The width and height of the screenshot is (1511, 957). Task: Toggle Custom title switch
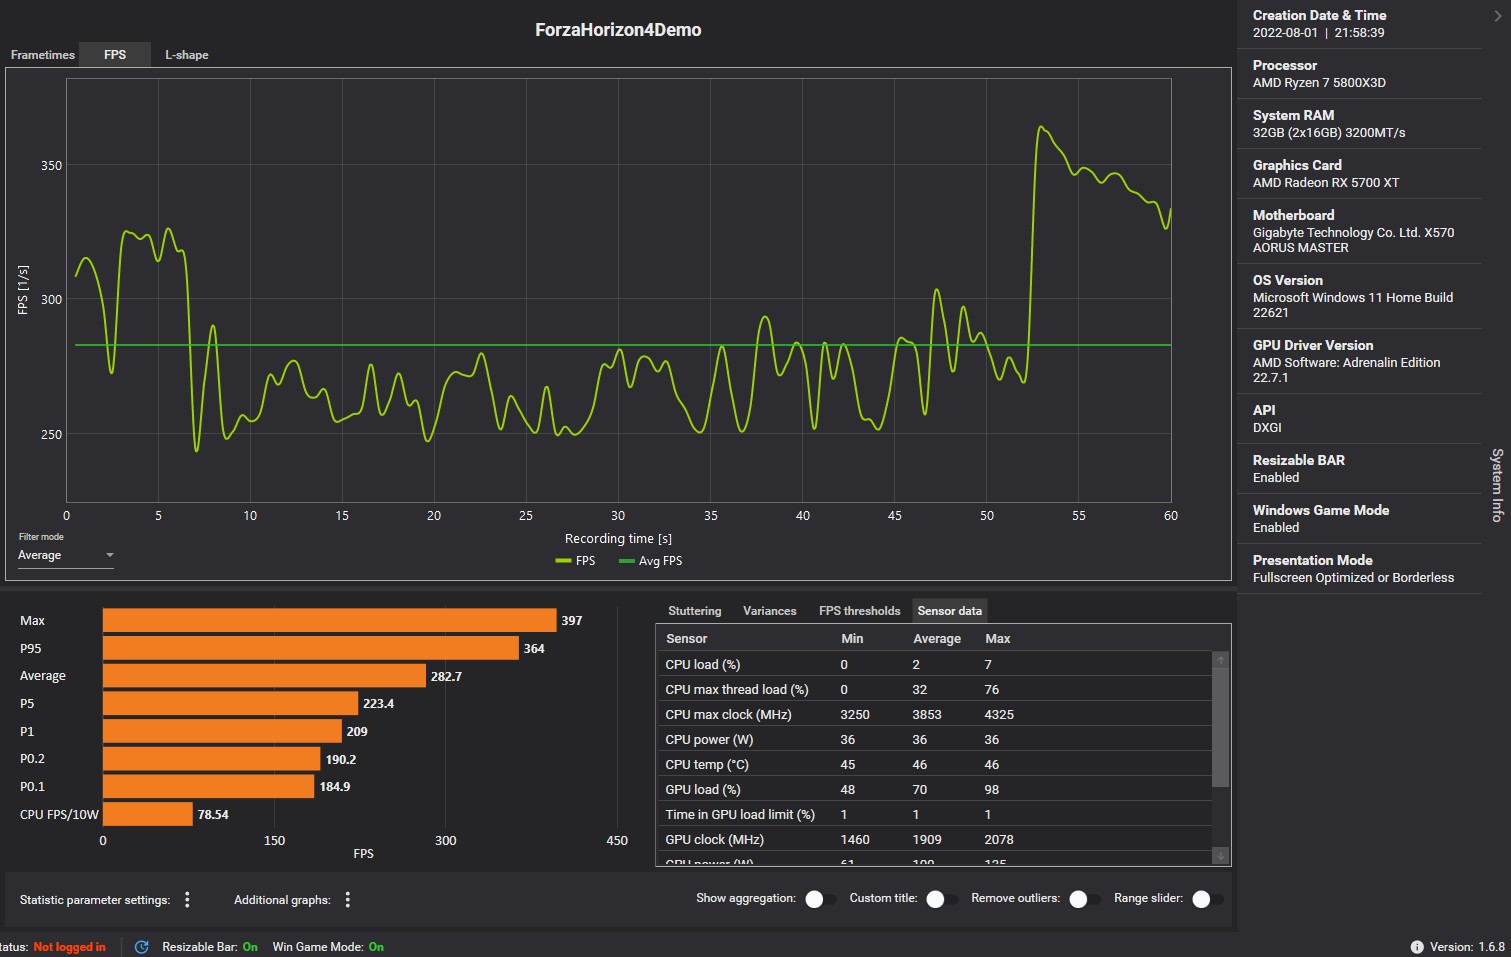[x=940, y=899]
